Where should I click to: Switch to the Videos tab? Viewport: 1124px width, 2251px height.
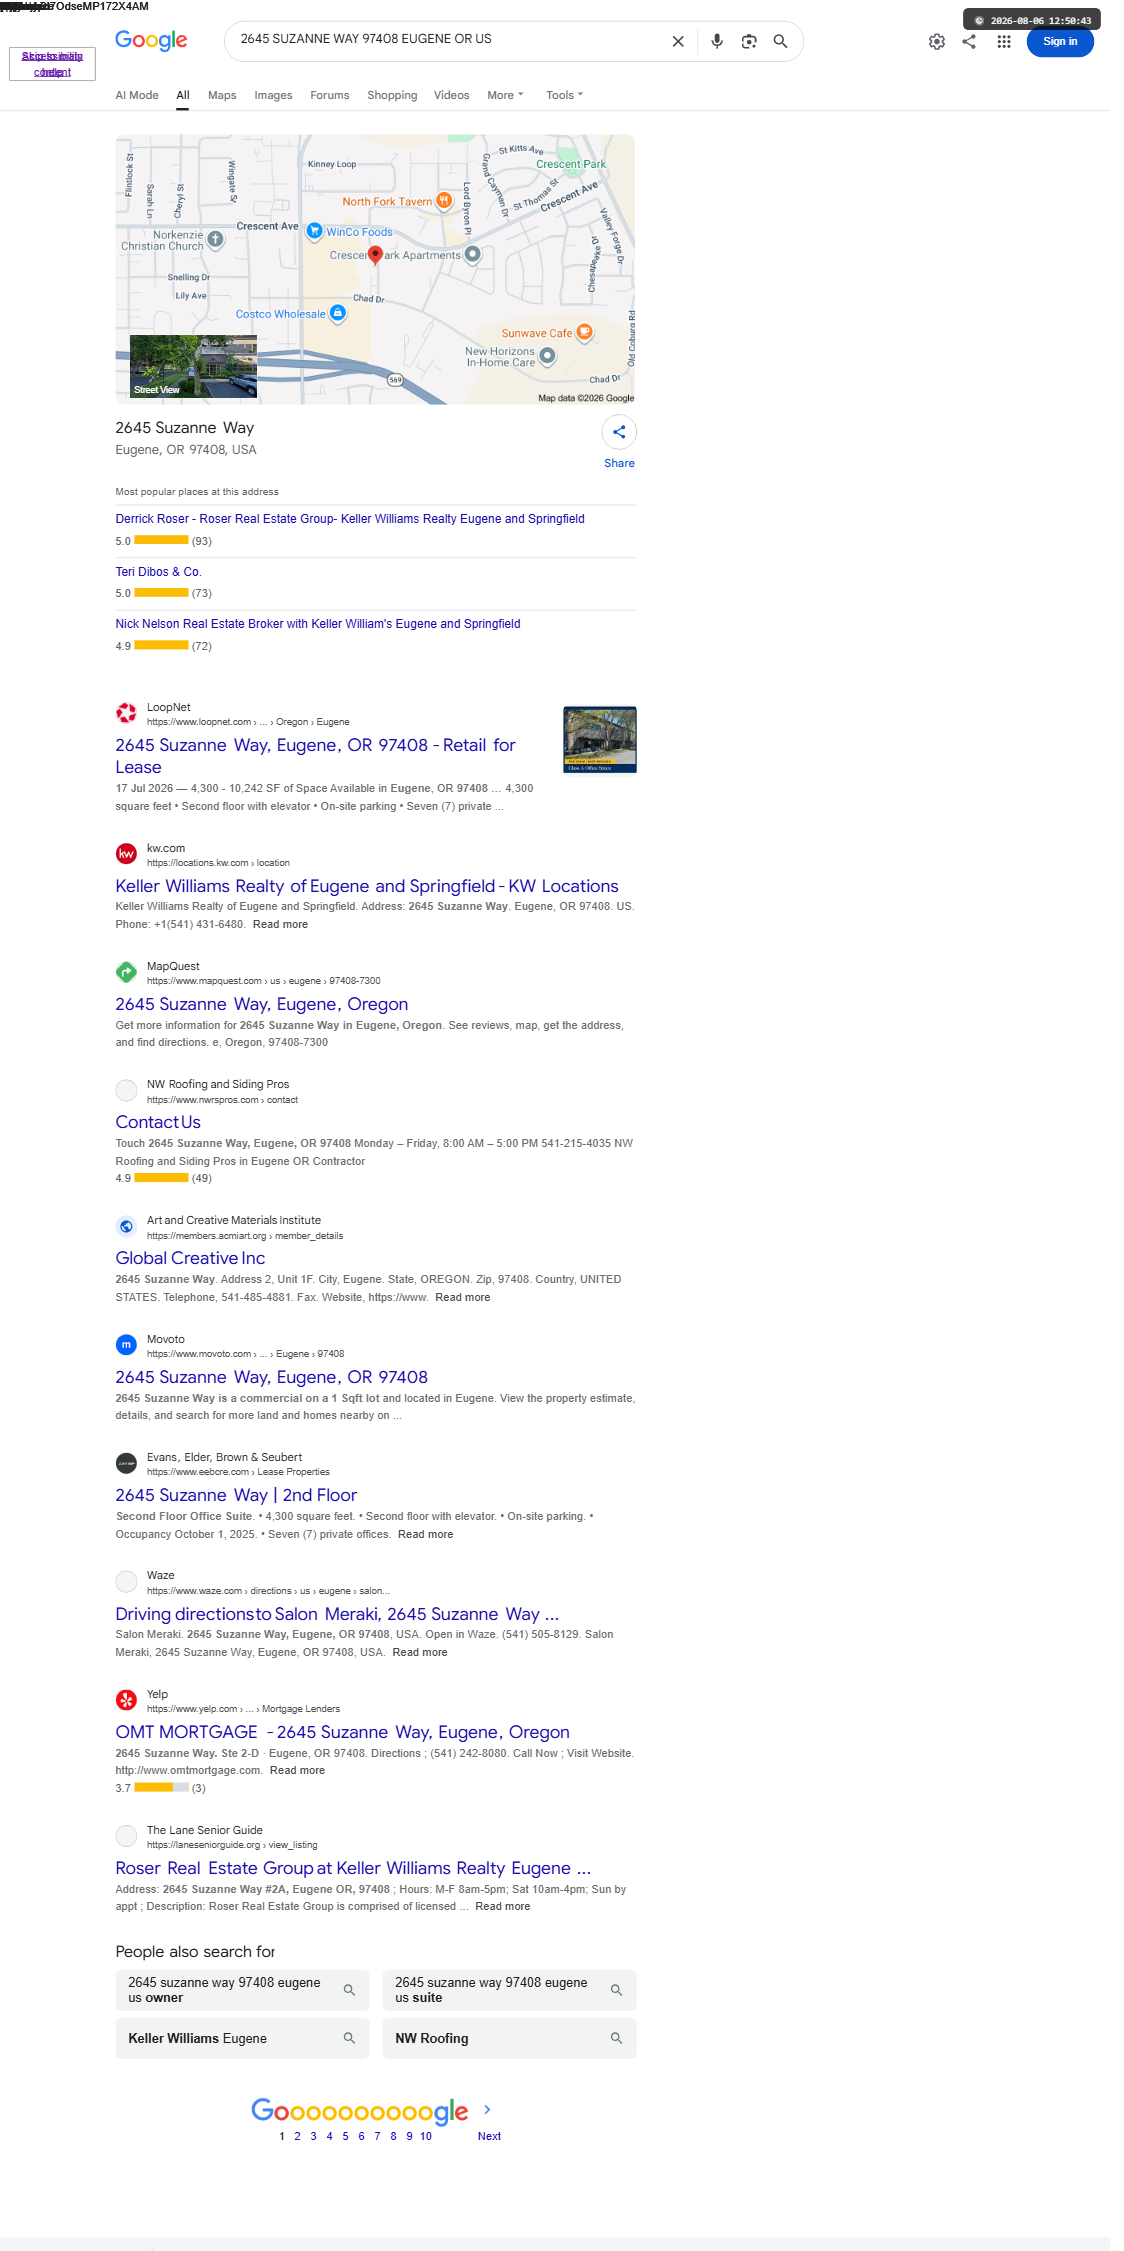pyautogui.click(x=451, y=95)
